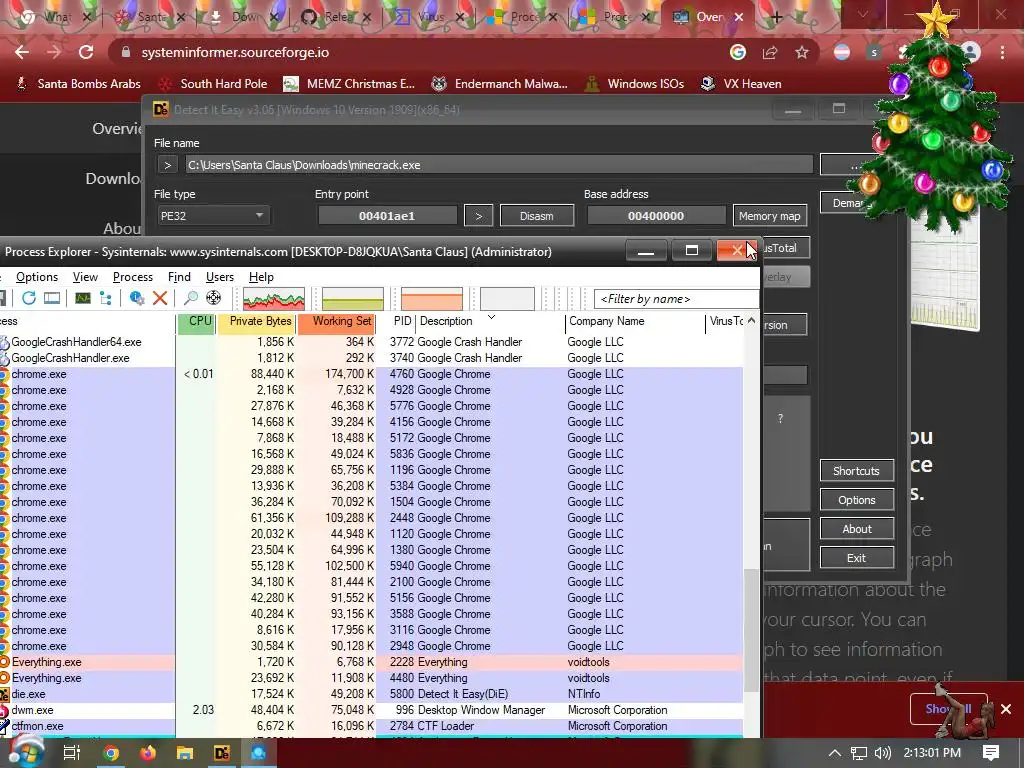Click the process list vertical scrollbar
This screenshot has height=768, width=1024.
point(752,630)
